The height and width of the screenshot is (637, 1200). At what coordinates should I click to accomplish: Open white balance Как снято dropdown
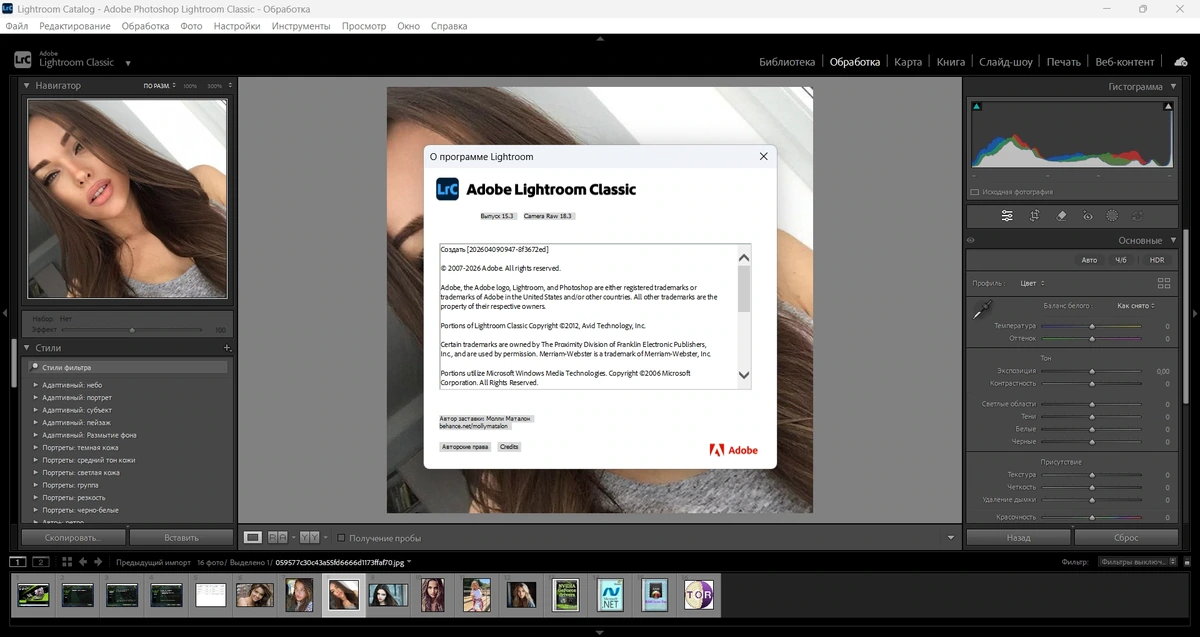click(1136, 305)
